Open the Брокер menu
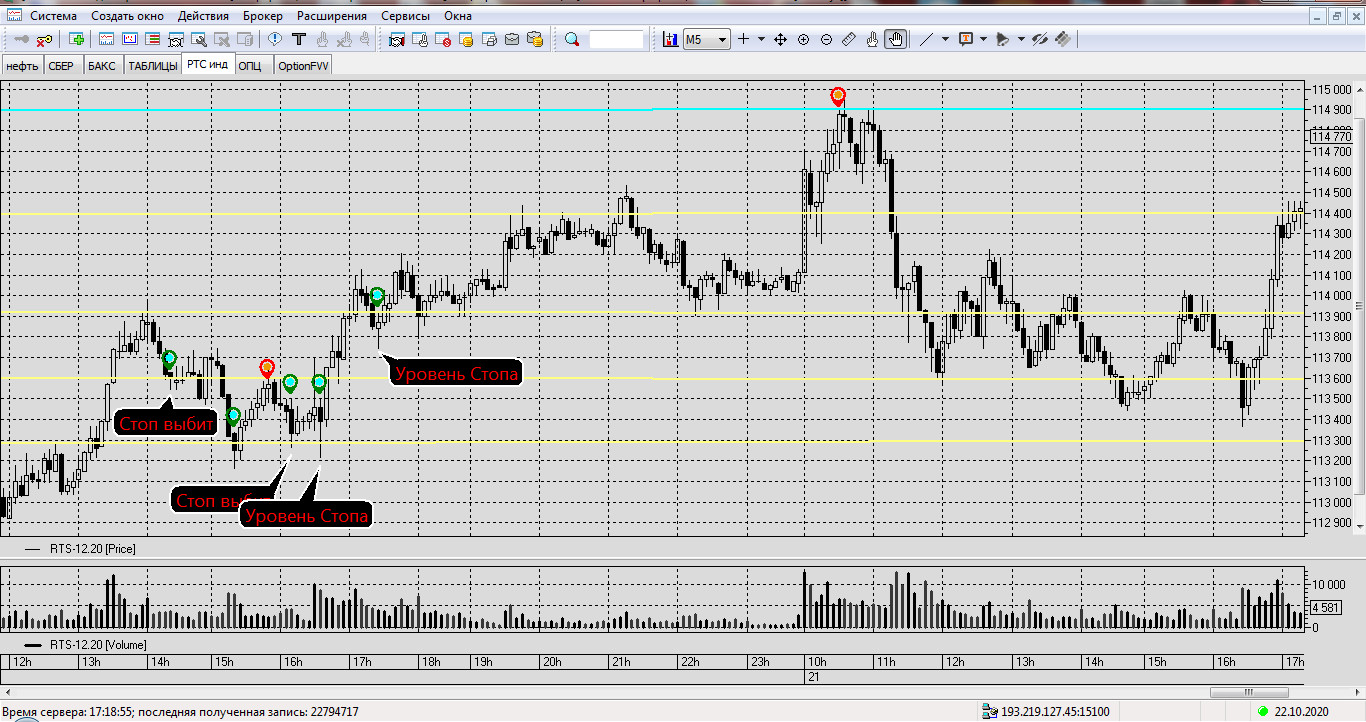This screenshot has height=722, width=1366. [x=262, y=16]
